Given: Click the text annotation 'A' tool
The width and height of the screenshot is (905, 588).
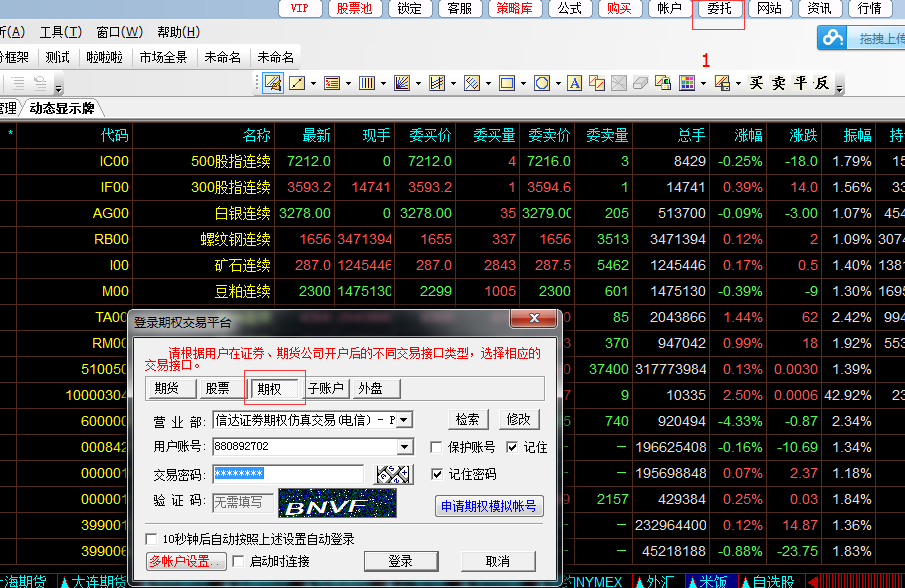Looking at the screenshot, I should tap(574, 83).
